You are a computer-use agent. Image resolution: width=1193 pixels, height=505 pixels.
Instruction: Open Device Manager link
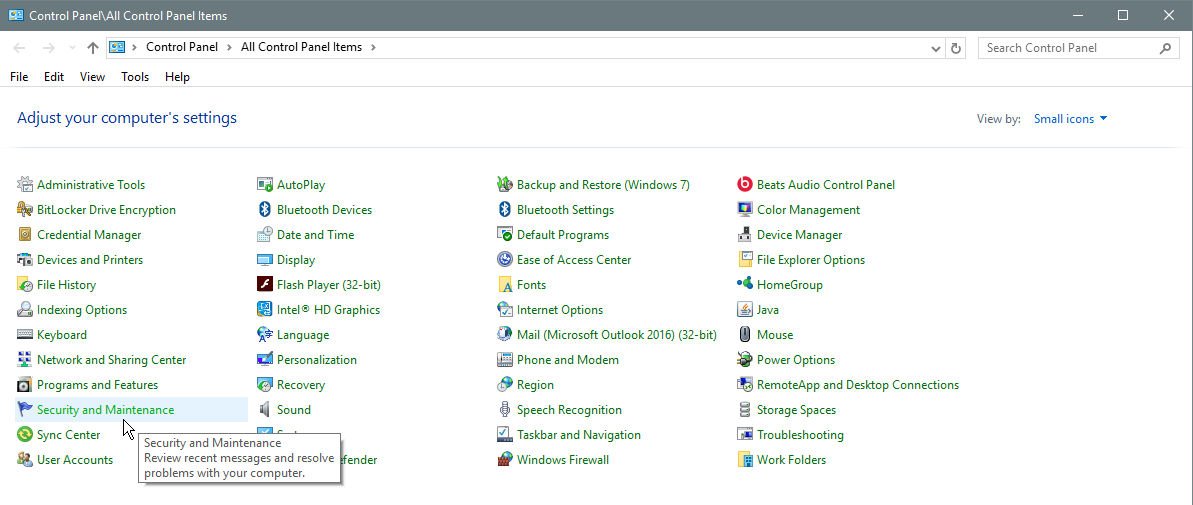pyautogui.click(x=800, y=235)
